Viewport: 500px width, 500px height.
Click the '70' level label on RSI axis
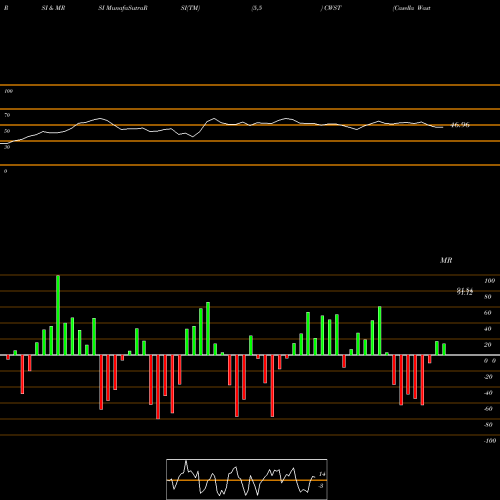tap(7, 115)
